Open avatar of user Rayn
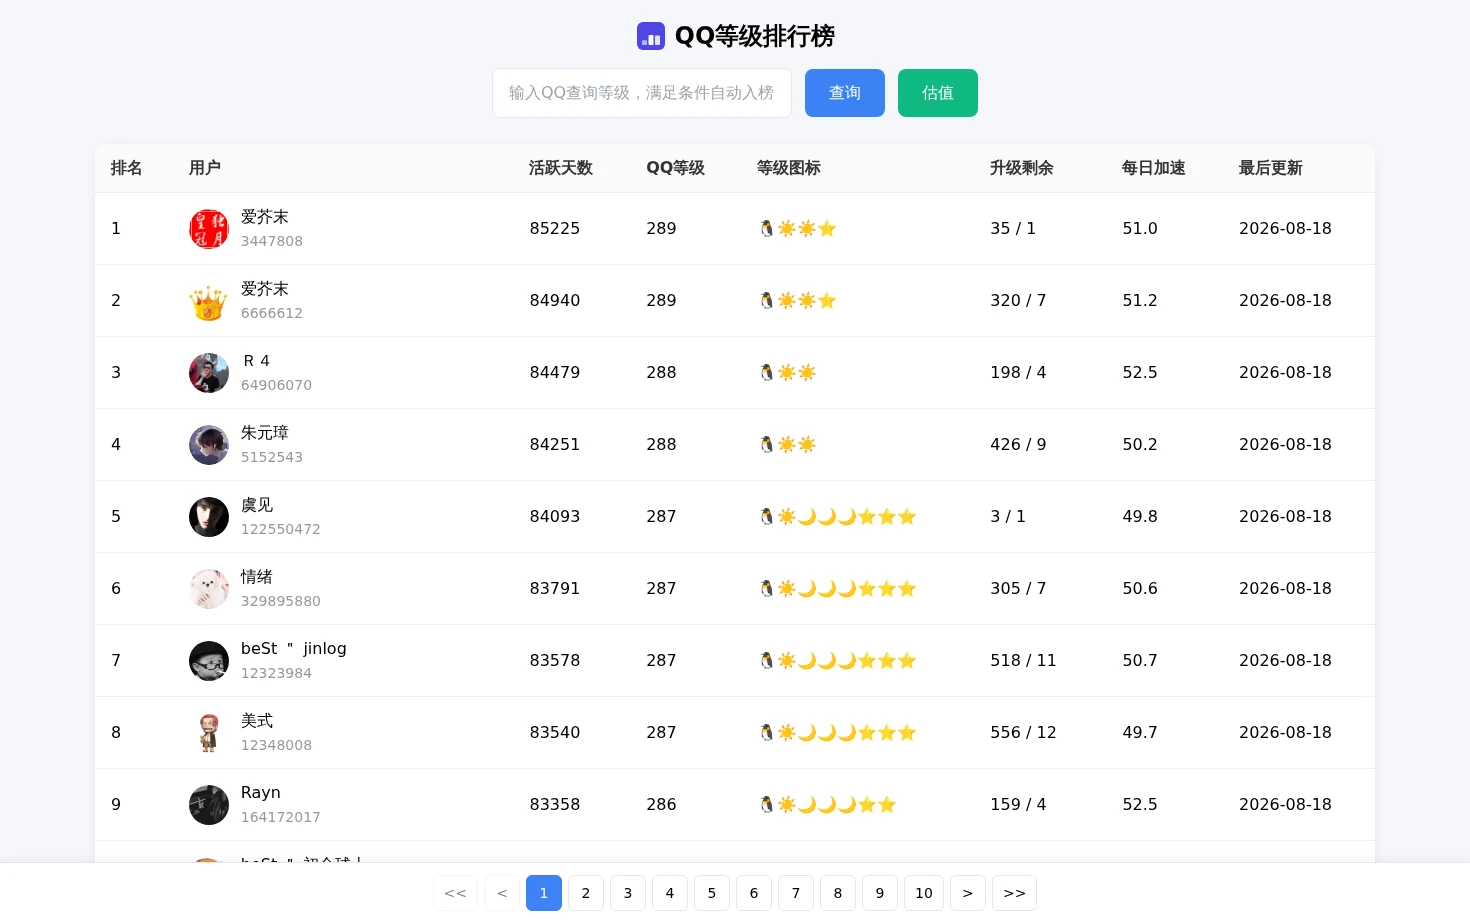The image size is (1470, 923). coord(209,805)
